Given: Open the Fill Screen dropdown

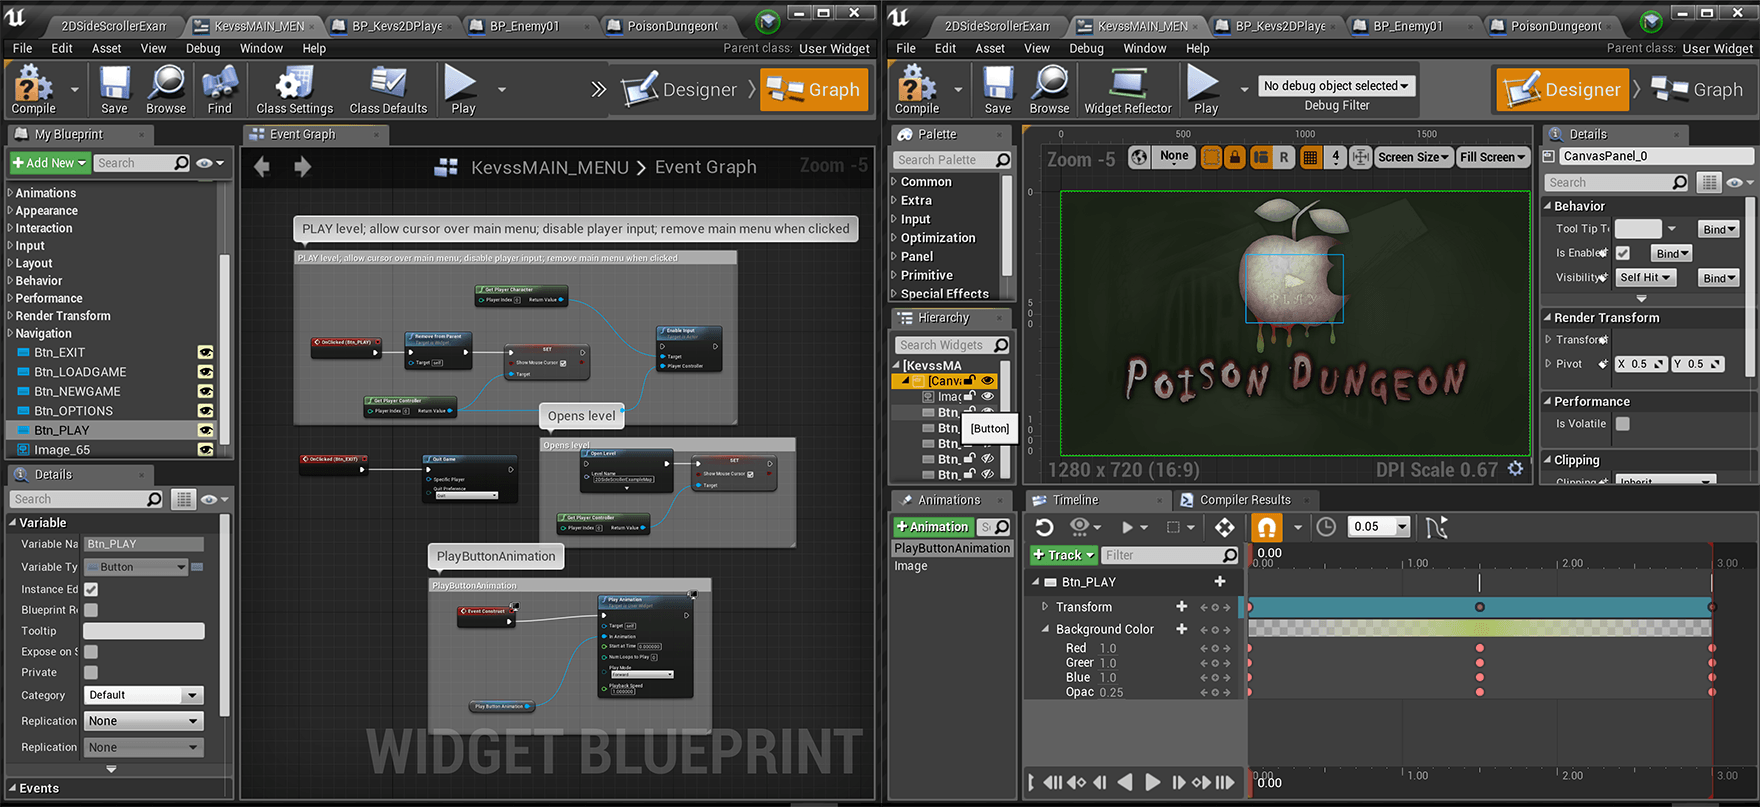Looking at the screenshot, I should pyautogui.click(x=1492, y=157).
